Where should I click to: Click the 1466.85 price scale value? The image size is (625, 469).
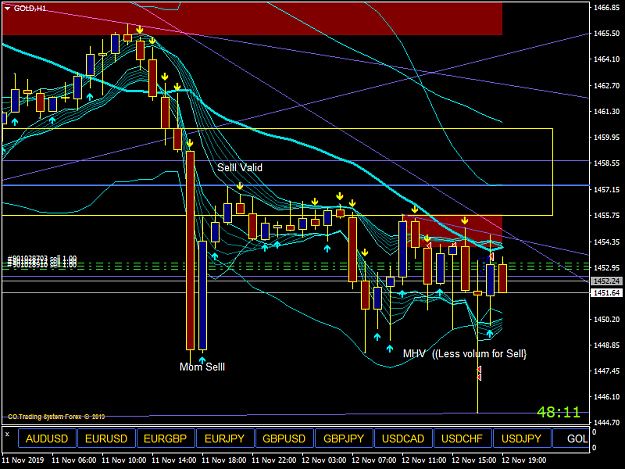point(607,7)
